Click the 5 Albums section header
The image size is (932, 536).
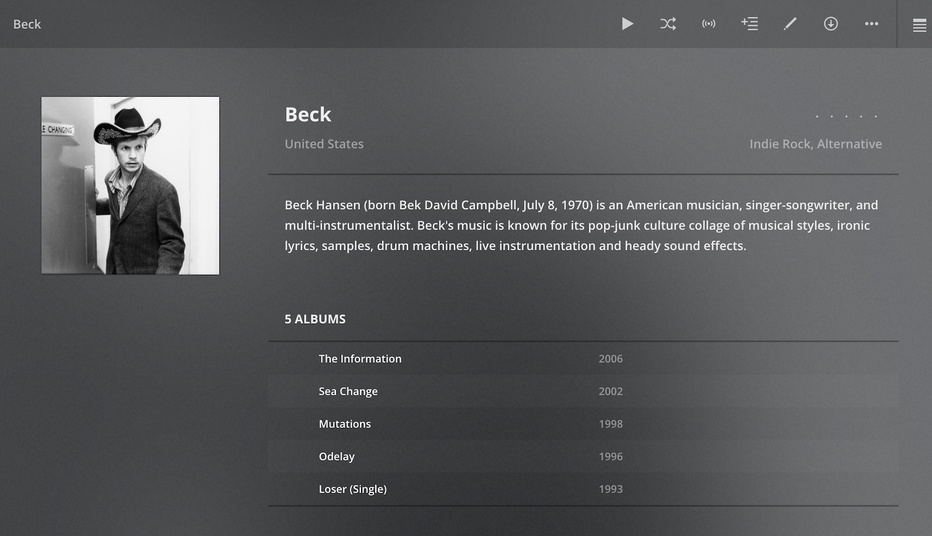click(315, 319)
